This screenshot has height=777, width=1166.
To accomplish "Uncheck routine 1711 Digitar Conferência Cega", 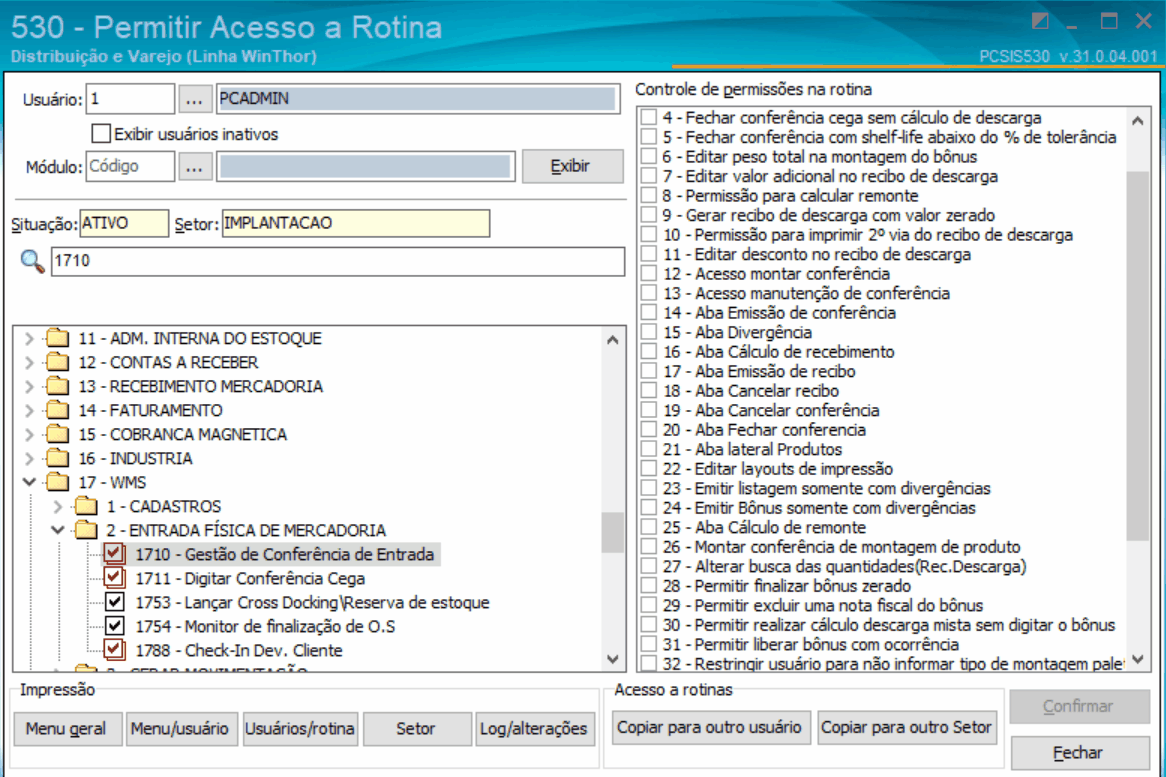I will (114, 578).
